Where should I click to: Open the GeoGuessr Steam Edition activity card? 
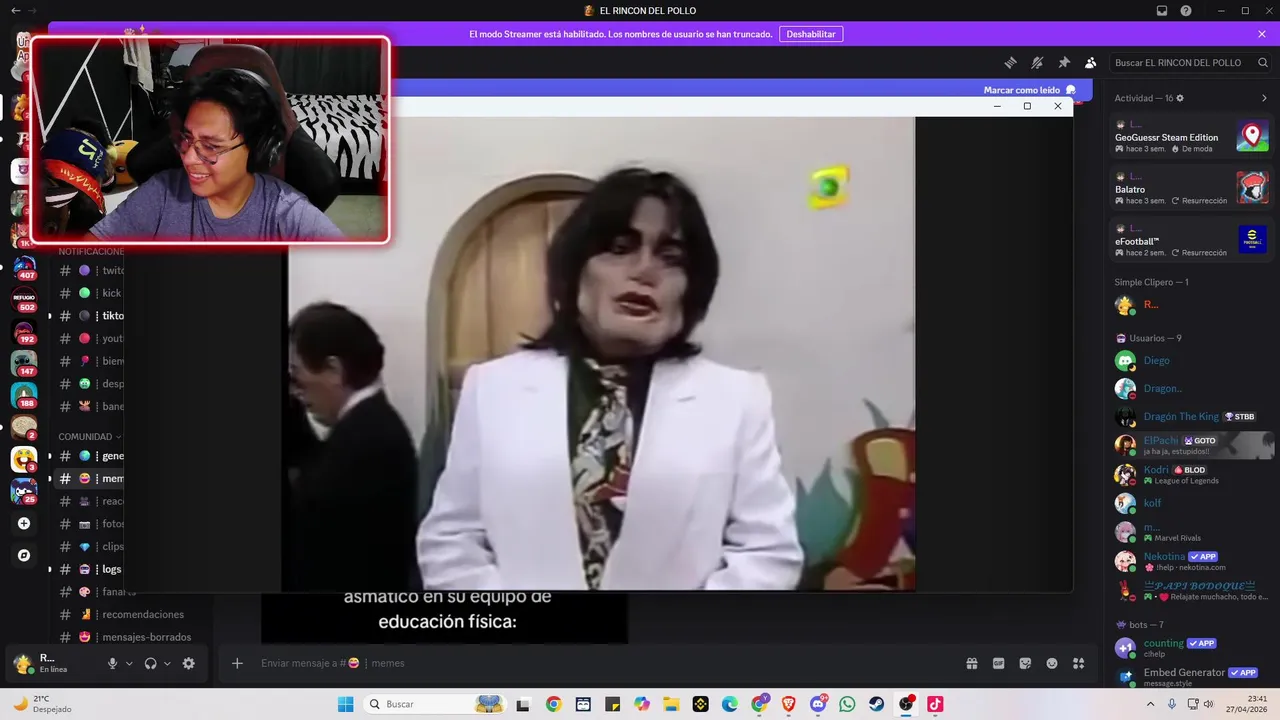pos(1191,136)
